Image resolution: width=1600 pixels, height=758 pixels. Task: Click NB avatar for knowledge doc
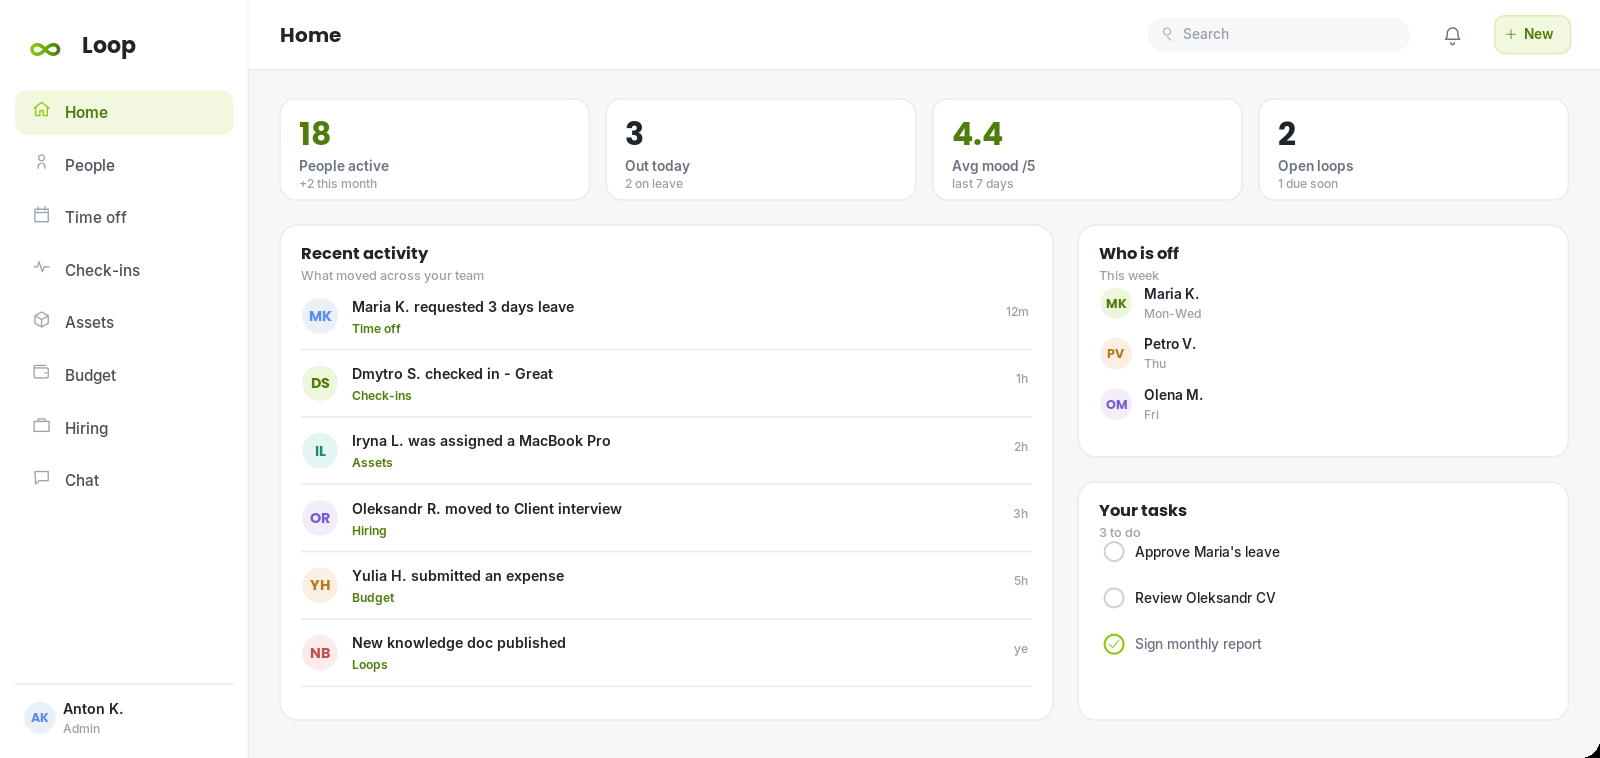(320, 653)
